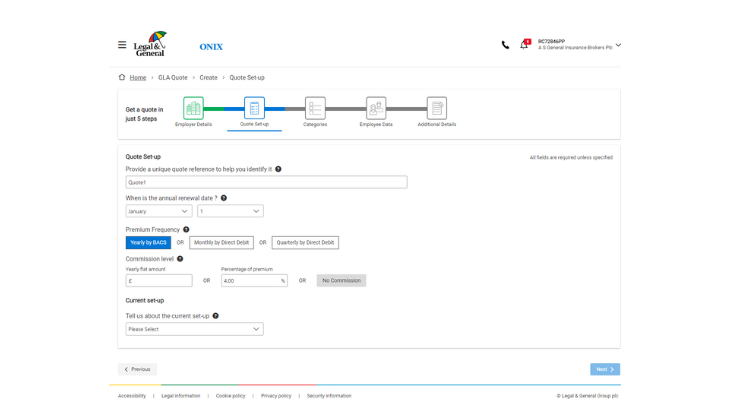
Task: Choose the No Commission button
Action: pyautogui.click(x=341, y=281)
